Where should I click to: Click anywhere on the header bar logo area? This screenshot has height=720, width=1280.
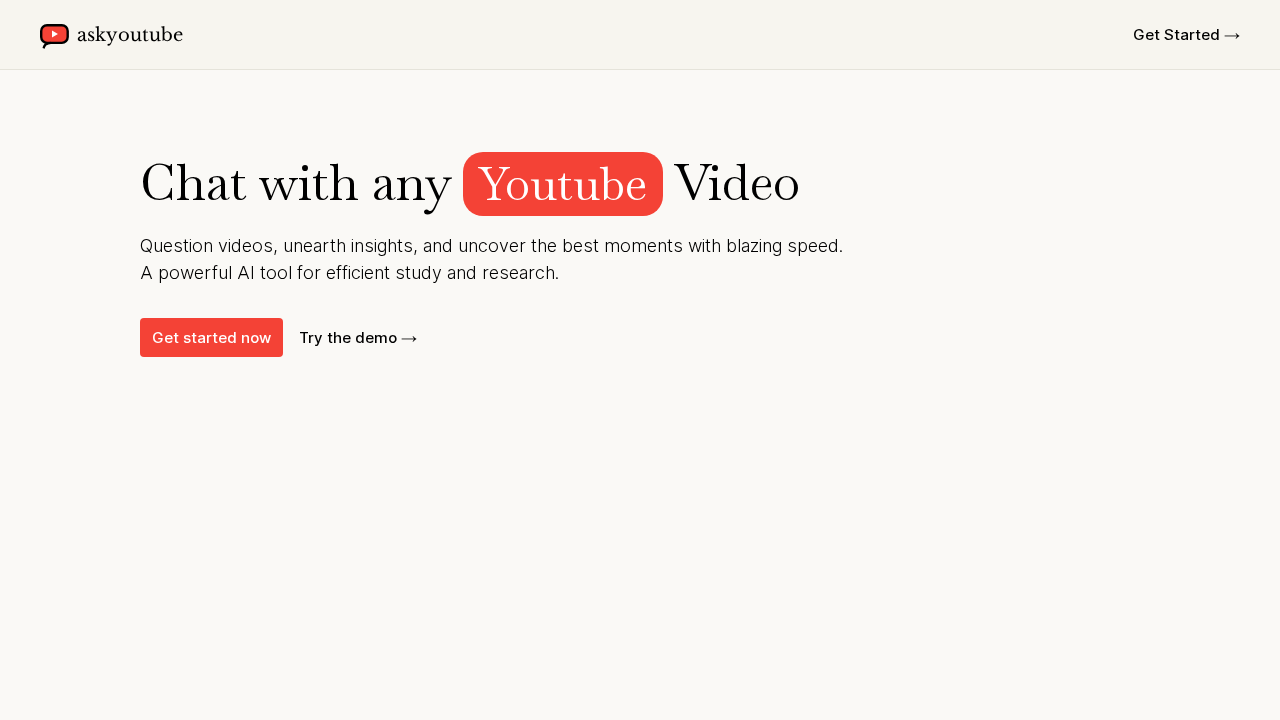[x=110, y=33]
